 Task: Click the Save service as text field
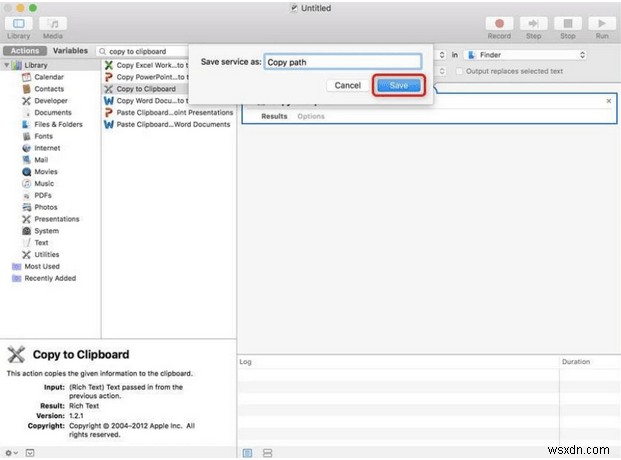[343, 62]
